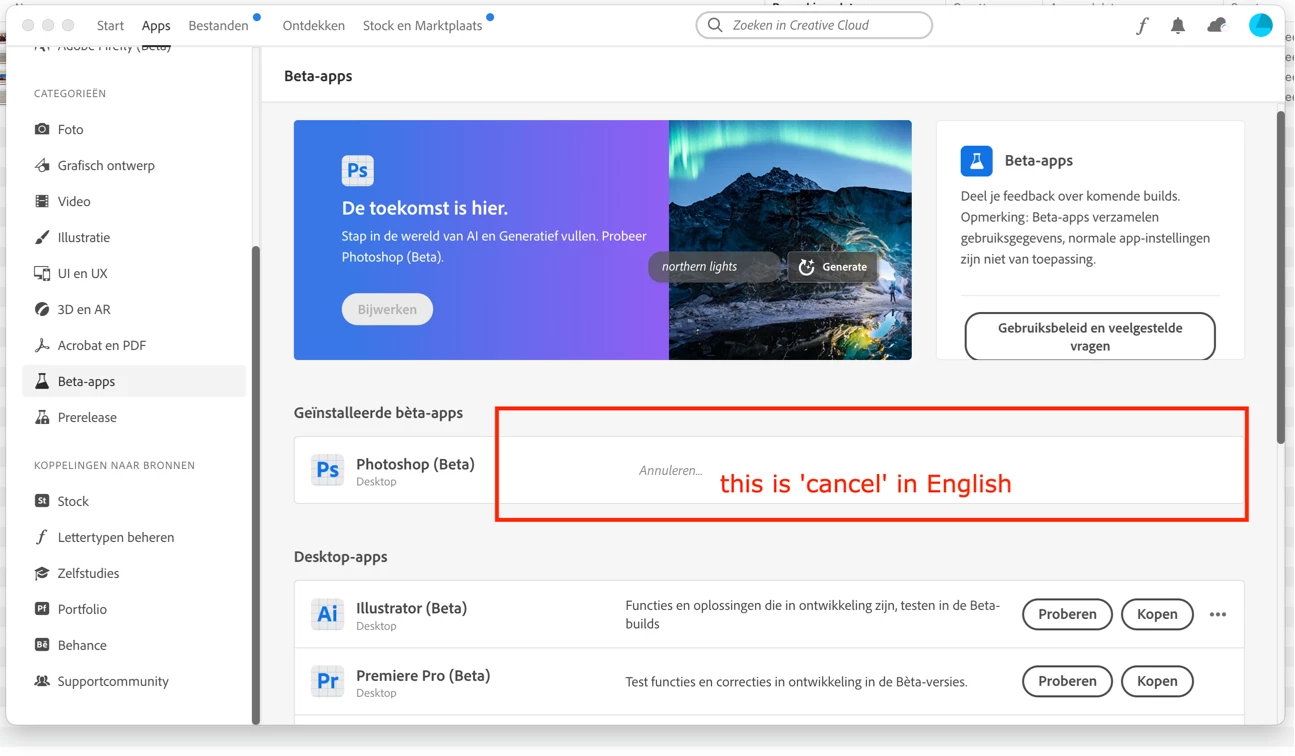The width and height of the screenshot is (1295, 756).
Task: Click the Bijwerken button in the banner
Action: click(x=387, y=309)
